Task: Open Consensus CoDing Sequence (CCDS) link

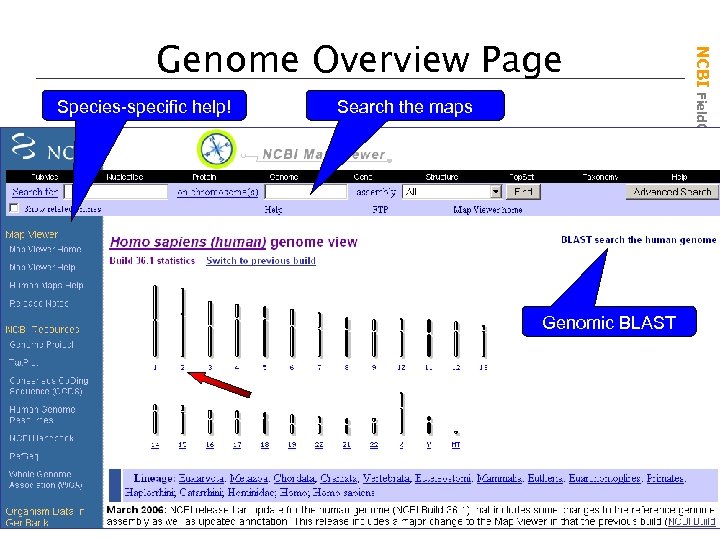Action: (x=49, y=386)
